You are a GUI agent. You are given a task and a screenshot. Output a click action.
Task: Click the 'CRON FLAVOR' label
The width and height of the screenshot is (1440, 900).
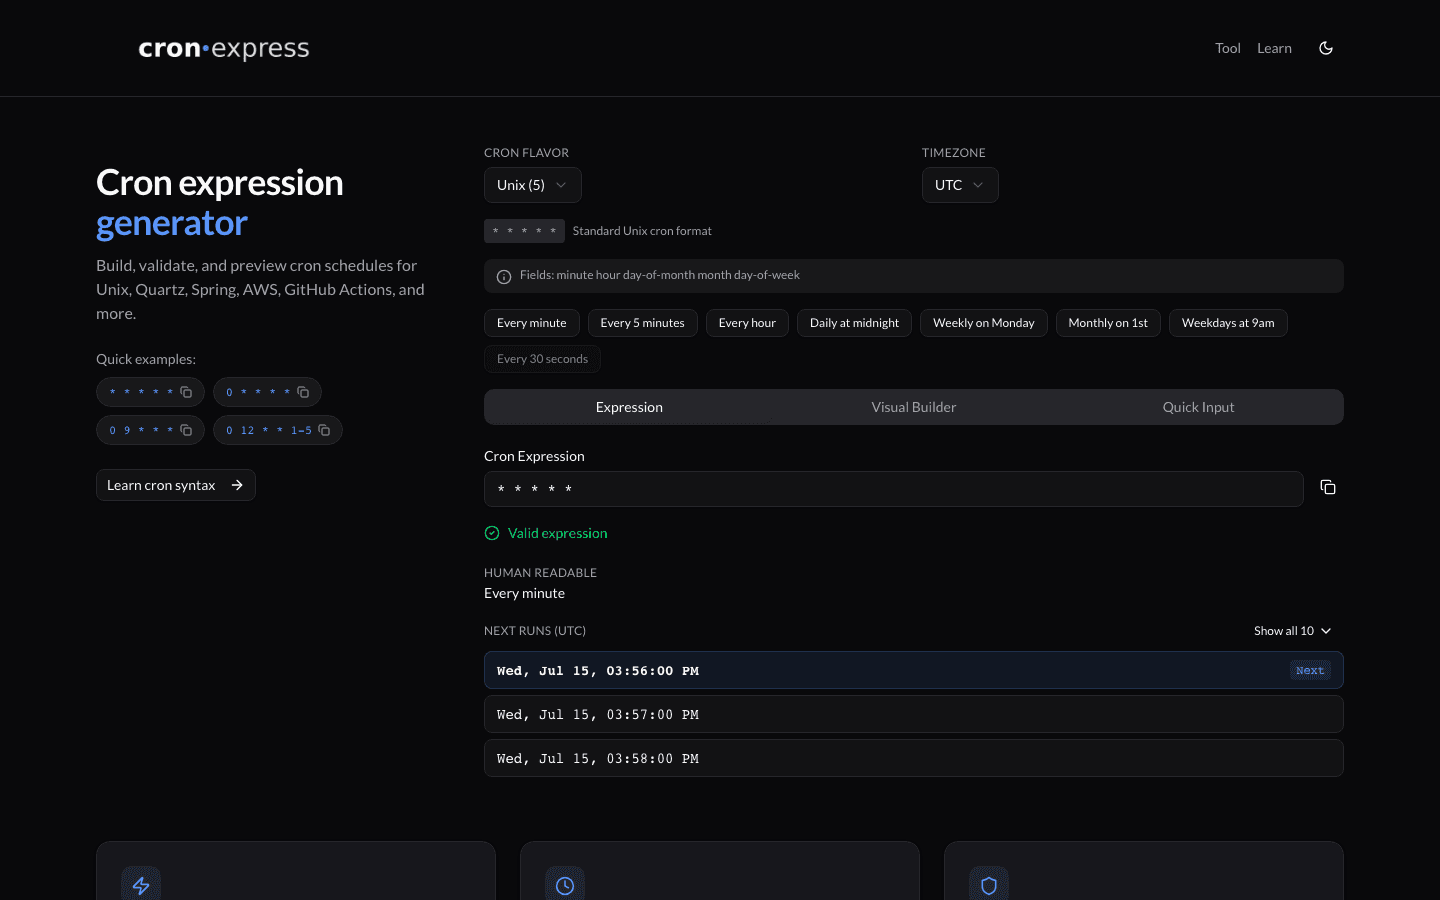click(526, 153)
